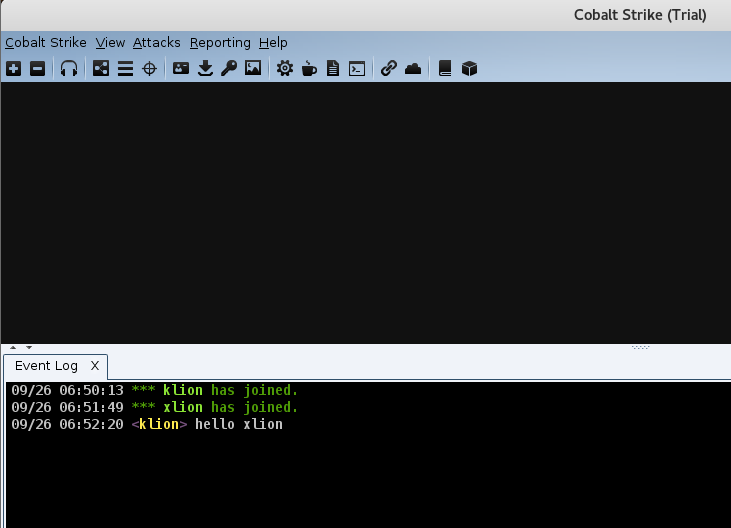The height and width of the screenshot is (528, 731).
Task: Open the Cobalt Strike menu
Action: click(x=46, y=43)
